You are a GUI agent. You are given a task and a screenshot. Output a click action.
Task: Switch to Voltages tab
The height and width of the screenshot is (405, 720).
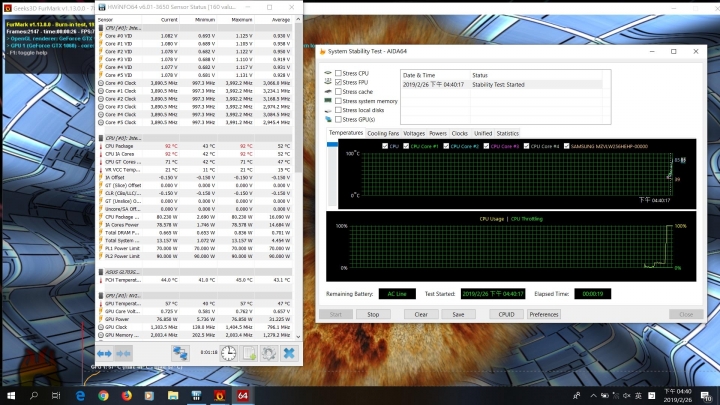(414, 134)
